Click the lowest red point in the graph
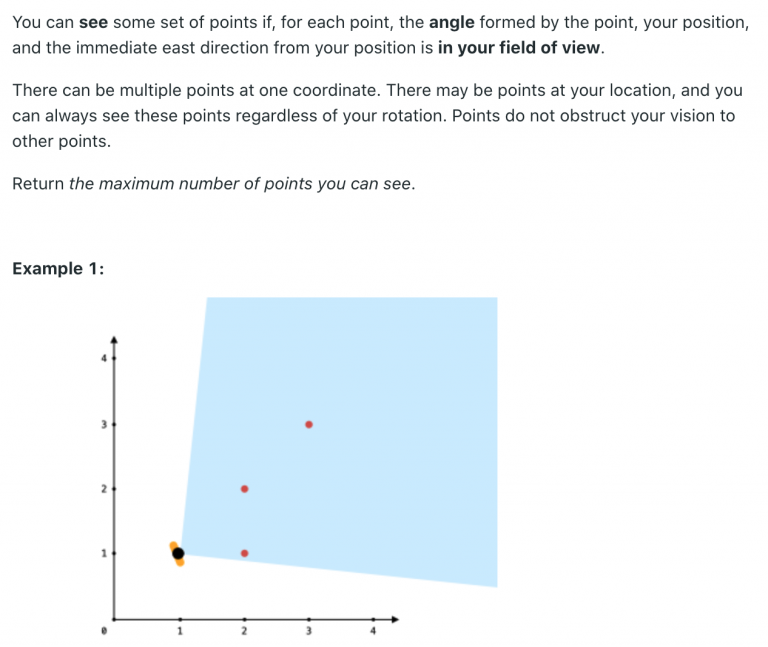 (244, 552)
